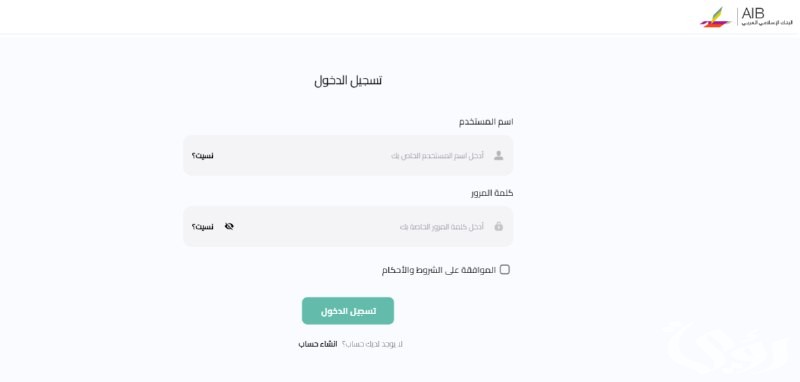Click the الموافقة على الشروط والأحكام label text
The image size is (800, 382).
[x=439, y=270]
